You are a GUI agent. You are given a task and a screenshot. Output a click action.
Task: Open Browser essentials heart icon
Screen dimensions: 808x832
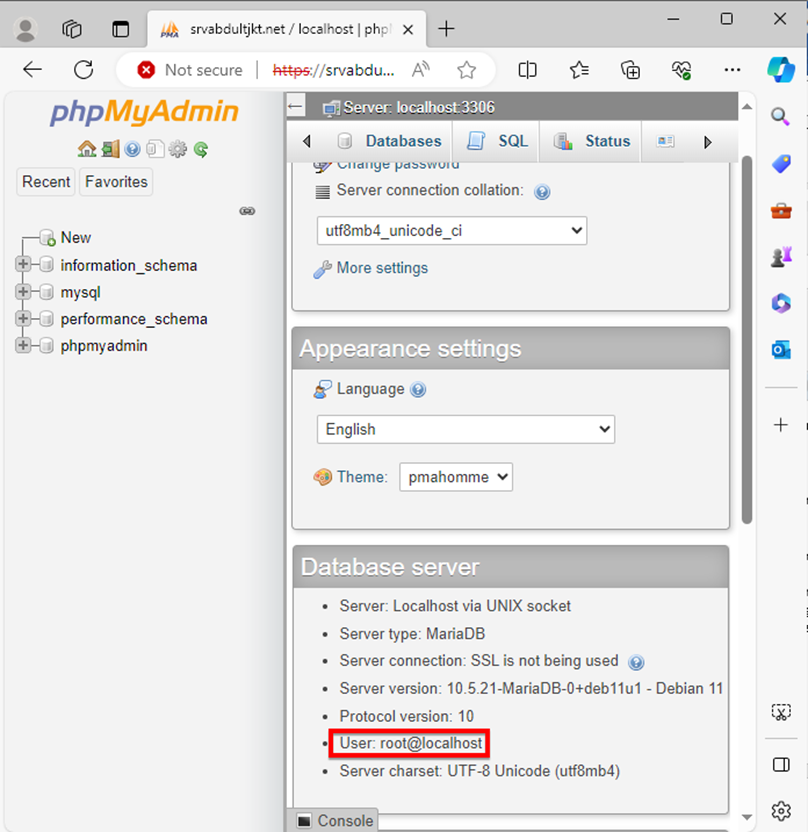point(681,70)
